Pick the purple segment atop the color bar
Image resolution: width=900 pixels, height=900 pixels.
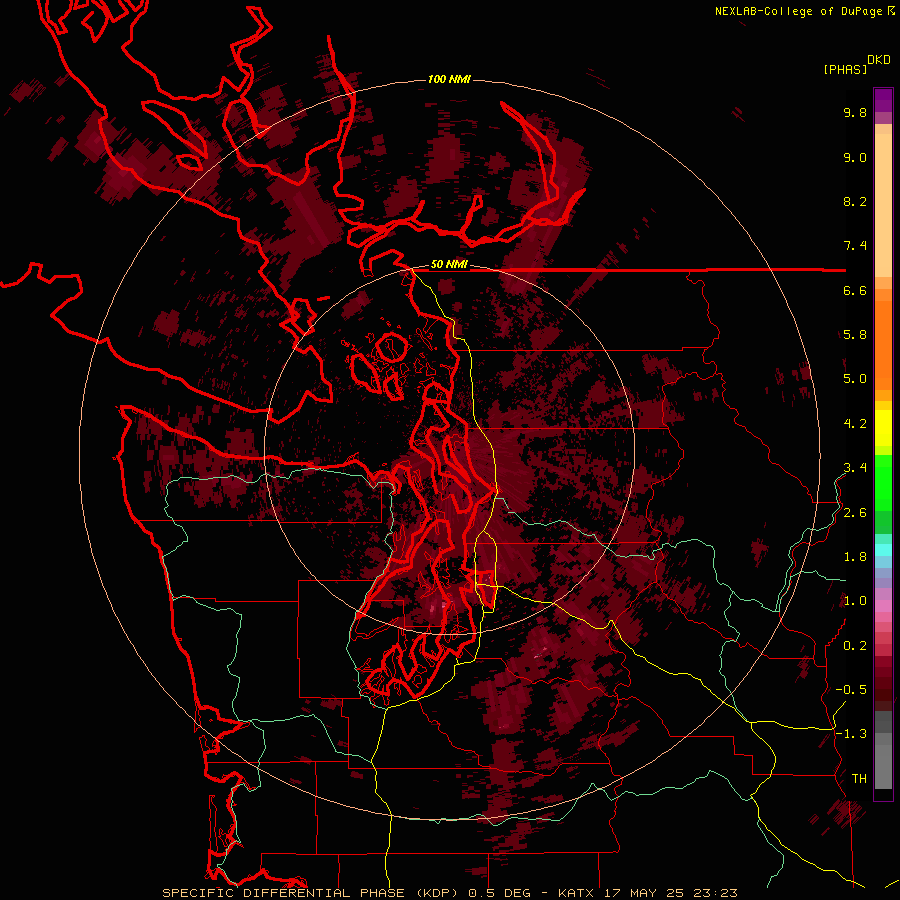click(x=883, y=100)
